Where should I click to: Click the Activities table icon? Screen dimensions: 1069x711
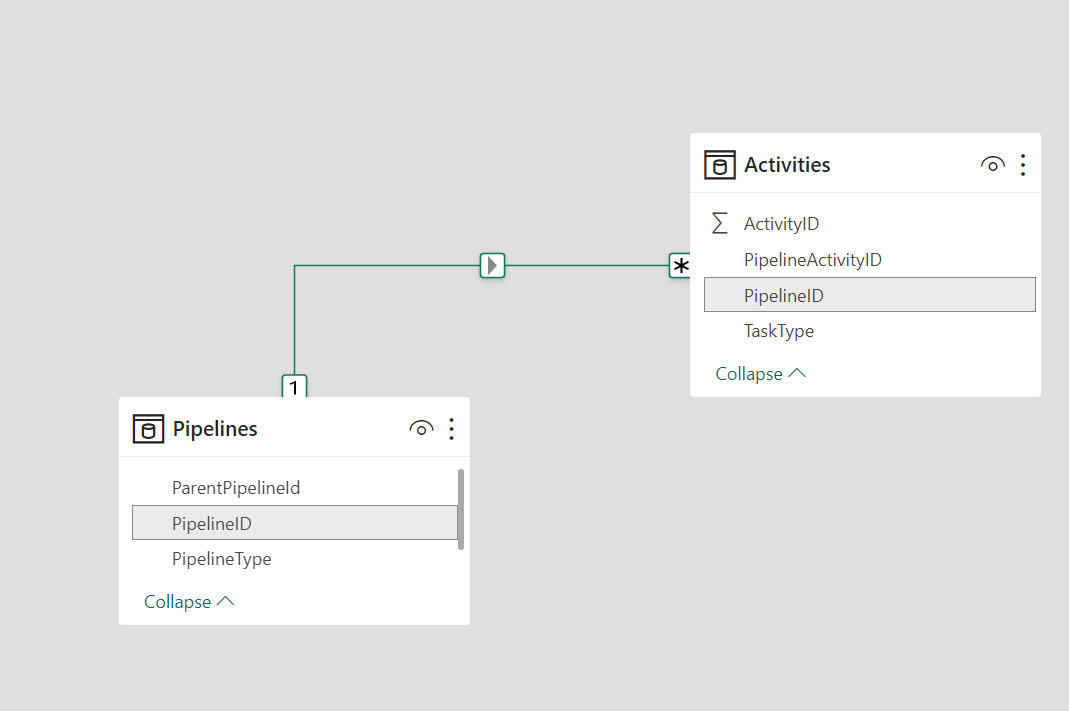719,165
